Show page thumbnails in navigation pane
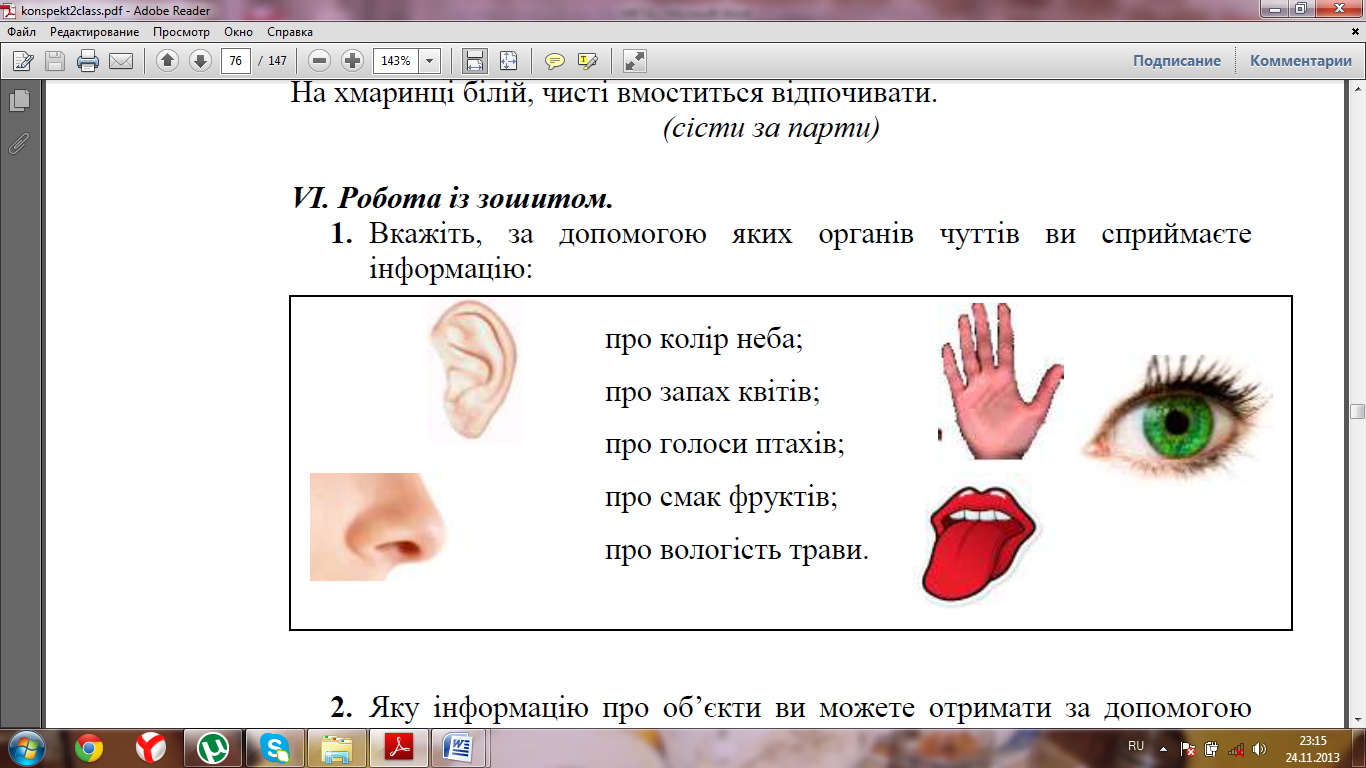1366x768 pixels. (x=19, y=101)
